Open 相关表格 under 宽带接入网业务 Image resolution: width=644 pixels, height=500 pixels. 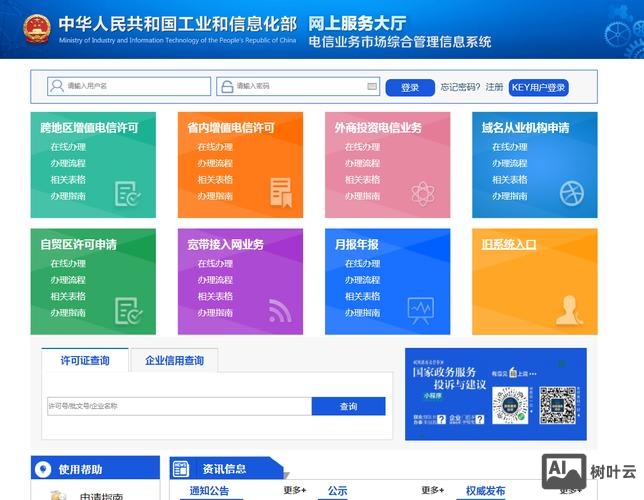click(215, 296)
